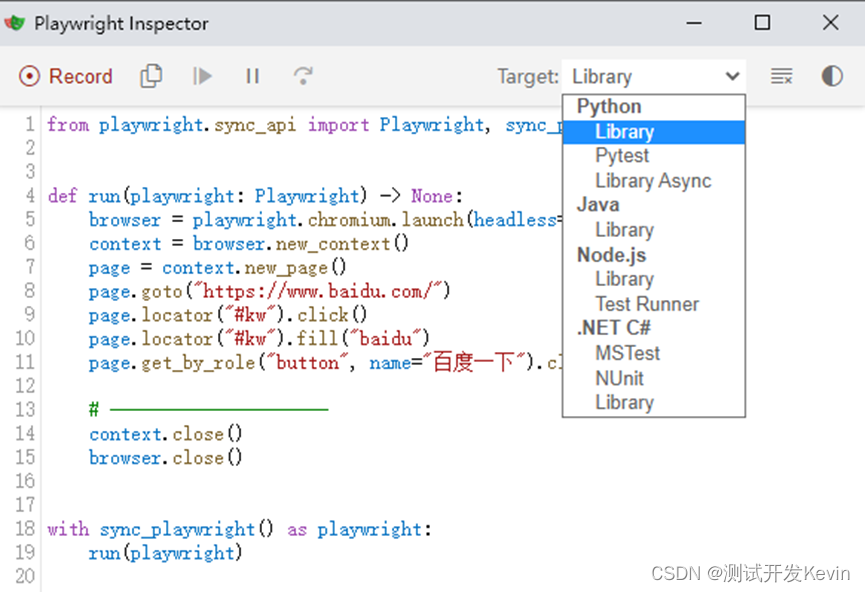Choose Pytest under Python
The width and height of the screenshot is (865, 592).
coord(622,156)
